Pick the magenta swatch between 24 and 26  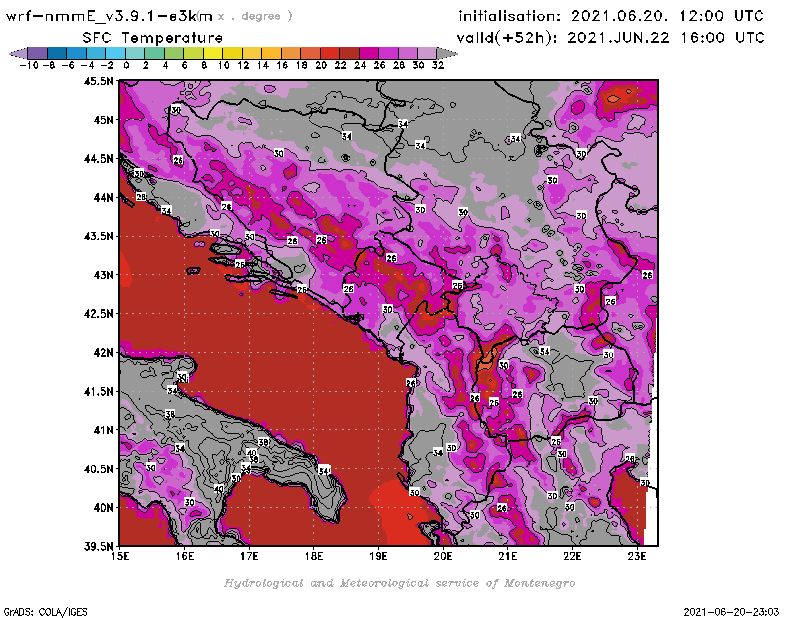click(x=369, y=53)
